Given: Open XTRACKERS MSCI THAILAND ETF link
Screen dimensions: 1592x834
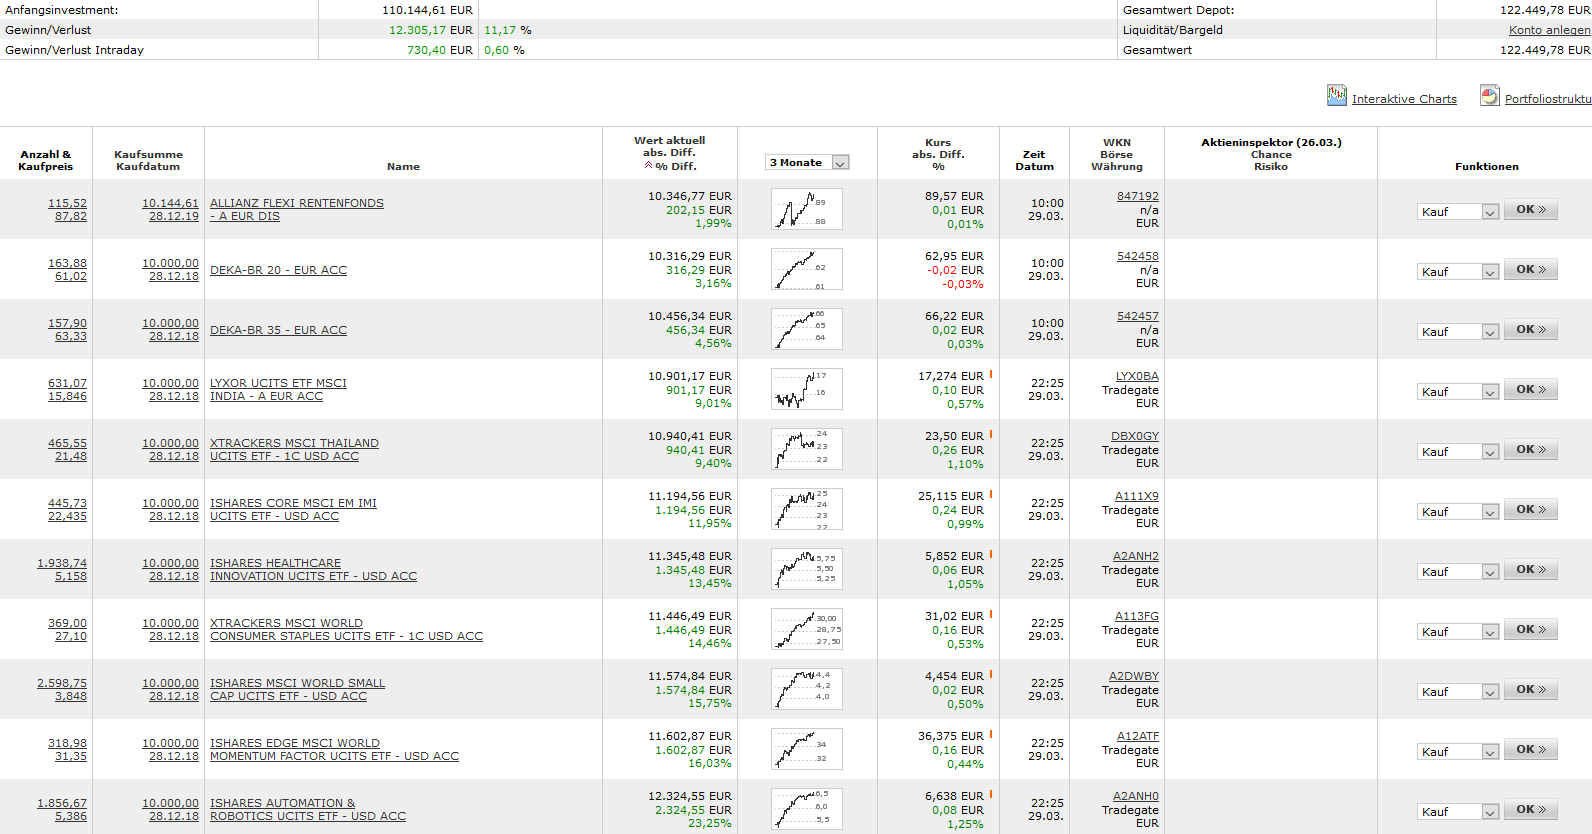Looking at the screenshot, I should pos(294,449).
